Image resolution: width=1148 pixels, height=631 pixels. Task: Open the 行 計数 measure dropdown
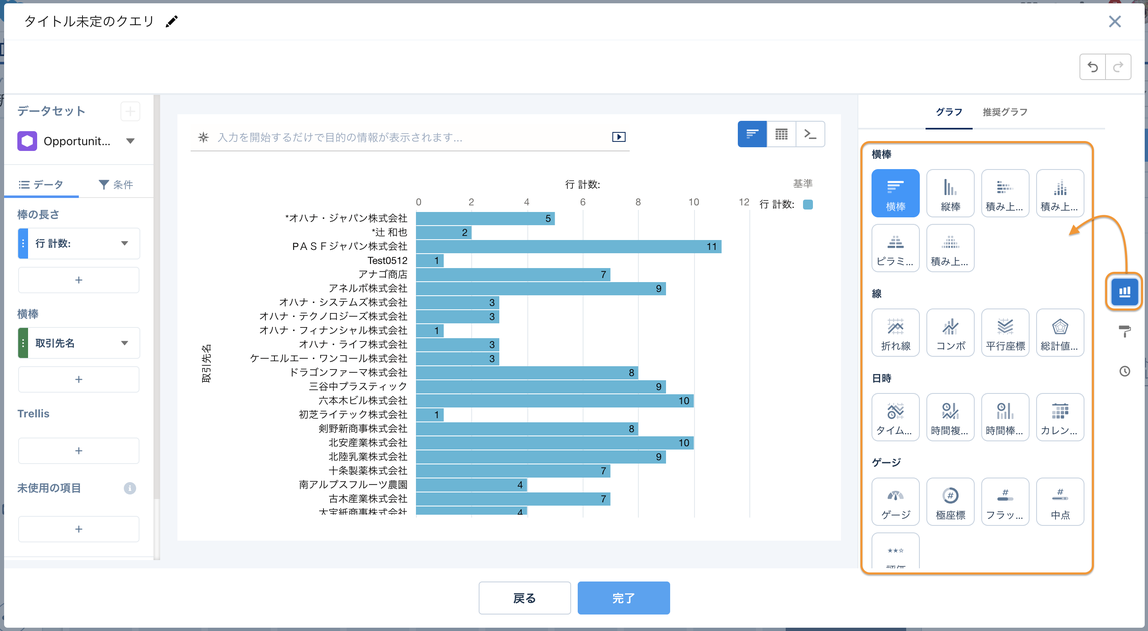(x=124, y=243)
